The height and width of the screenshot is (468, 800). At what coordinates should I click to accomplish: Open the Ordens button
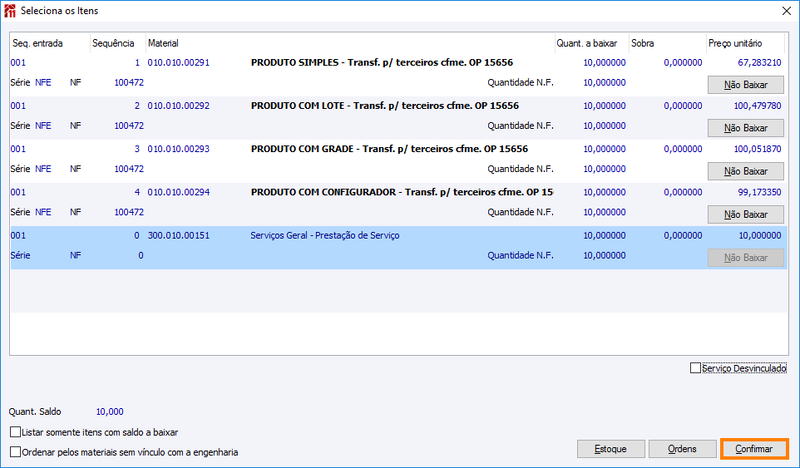point(682,449)
